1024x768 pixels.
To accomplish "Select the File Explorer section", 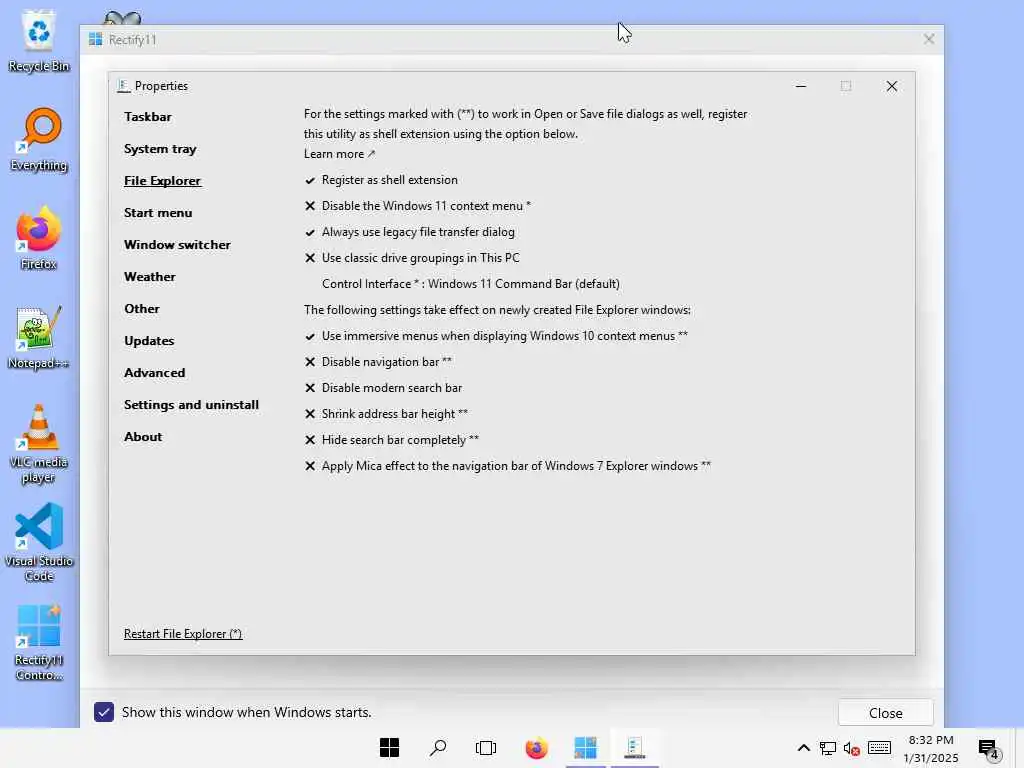I will (x=163, y=181).
